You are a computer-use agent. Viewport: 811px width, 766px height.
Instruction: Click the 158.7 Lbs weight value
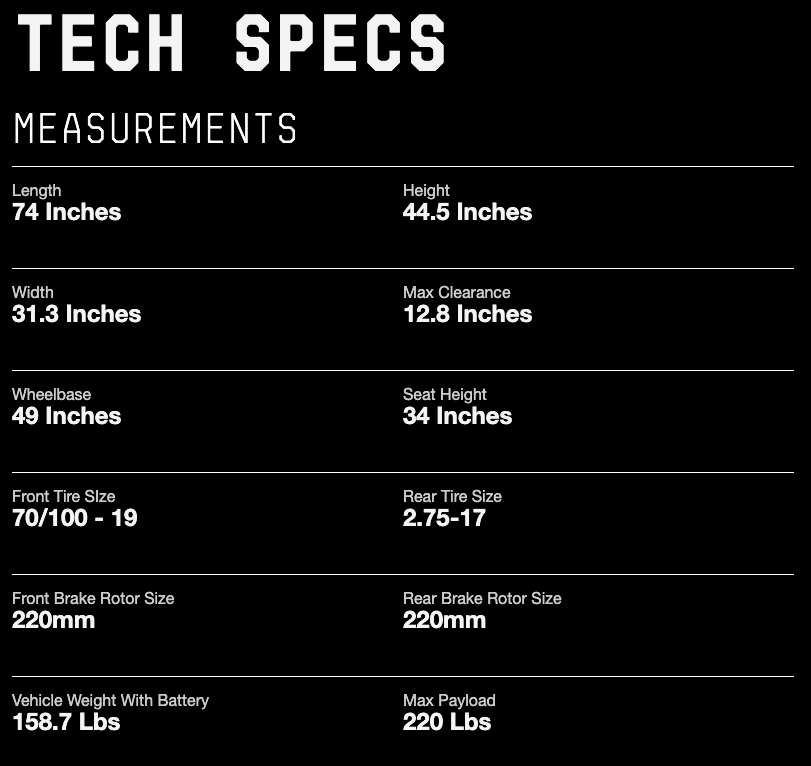click(x=66, y=722)
